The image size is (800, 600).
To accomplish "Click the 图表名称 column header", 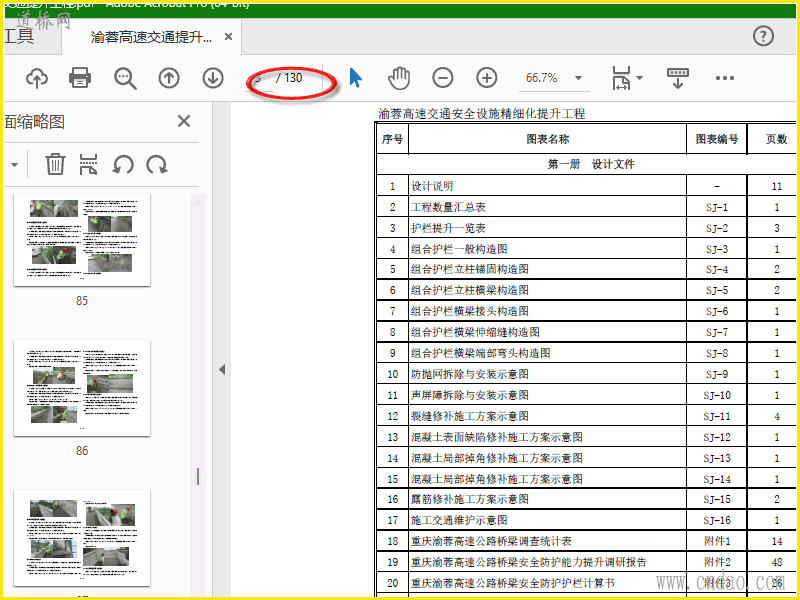I will click(x=547, y=139).
